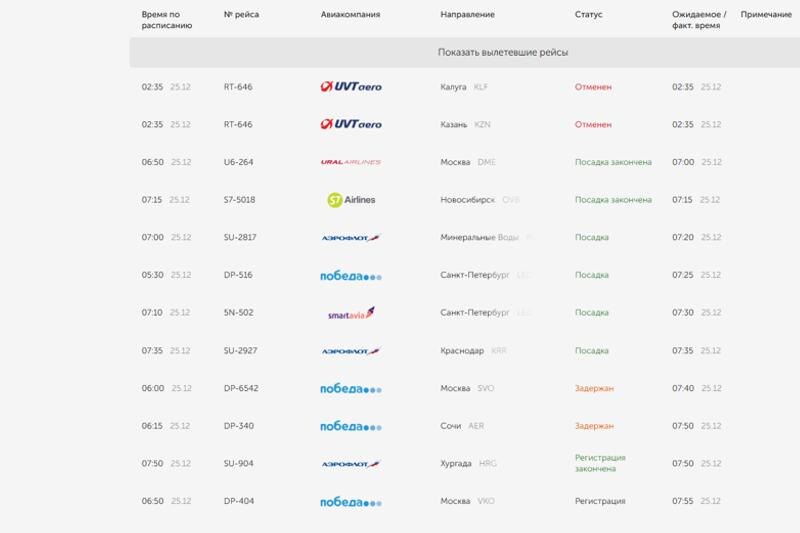Click Задержан status of DP-6542
Viewport: 800px width, 533px height.
click(594, 388)
